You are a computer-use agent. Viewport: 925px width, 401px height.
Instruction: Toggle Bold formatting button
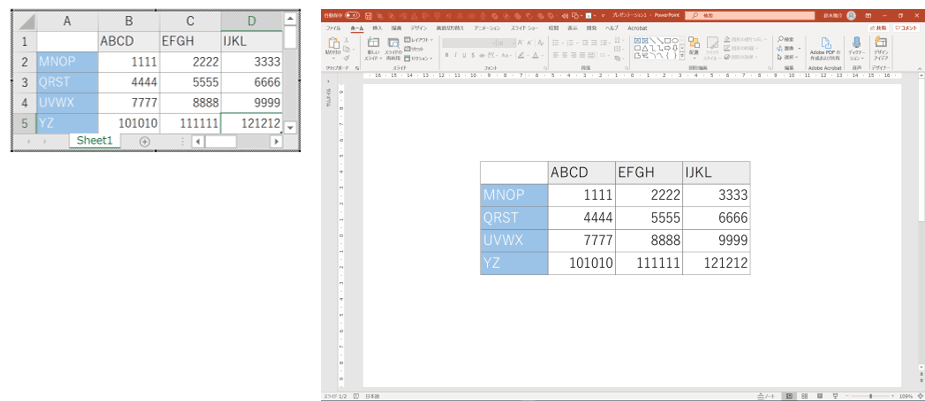[448, 55]
